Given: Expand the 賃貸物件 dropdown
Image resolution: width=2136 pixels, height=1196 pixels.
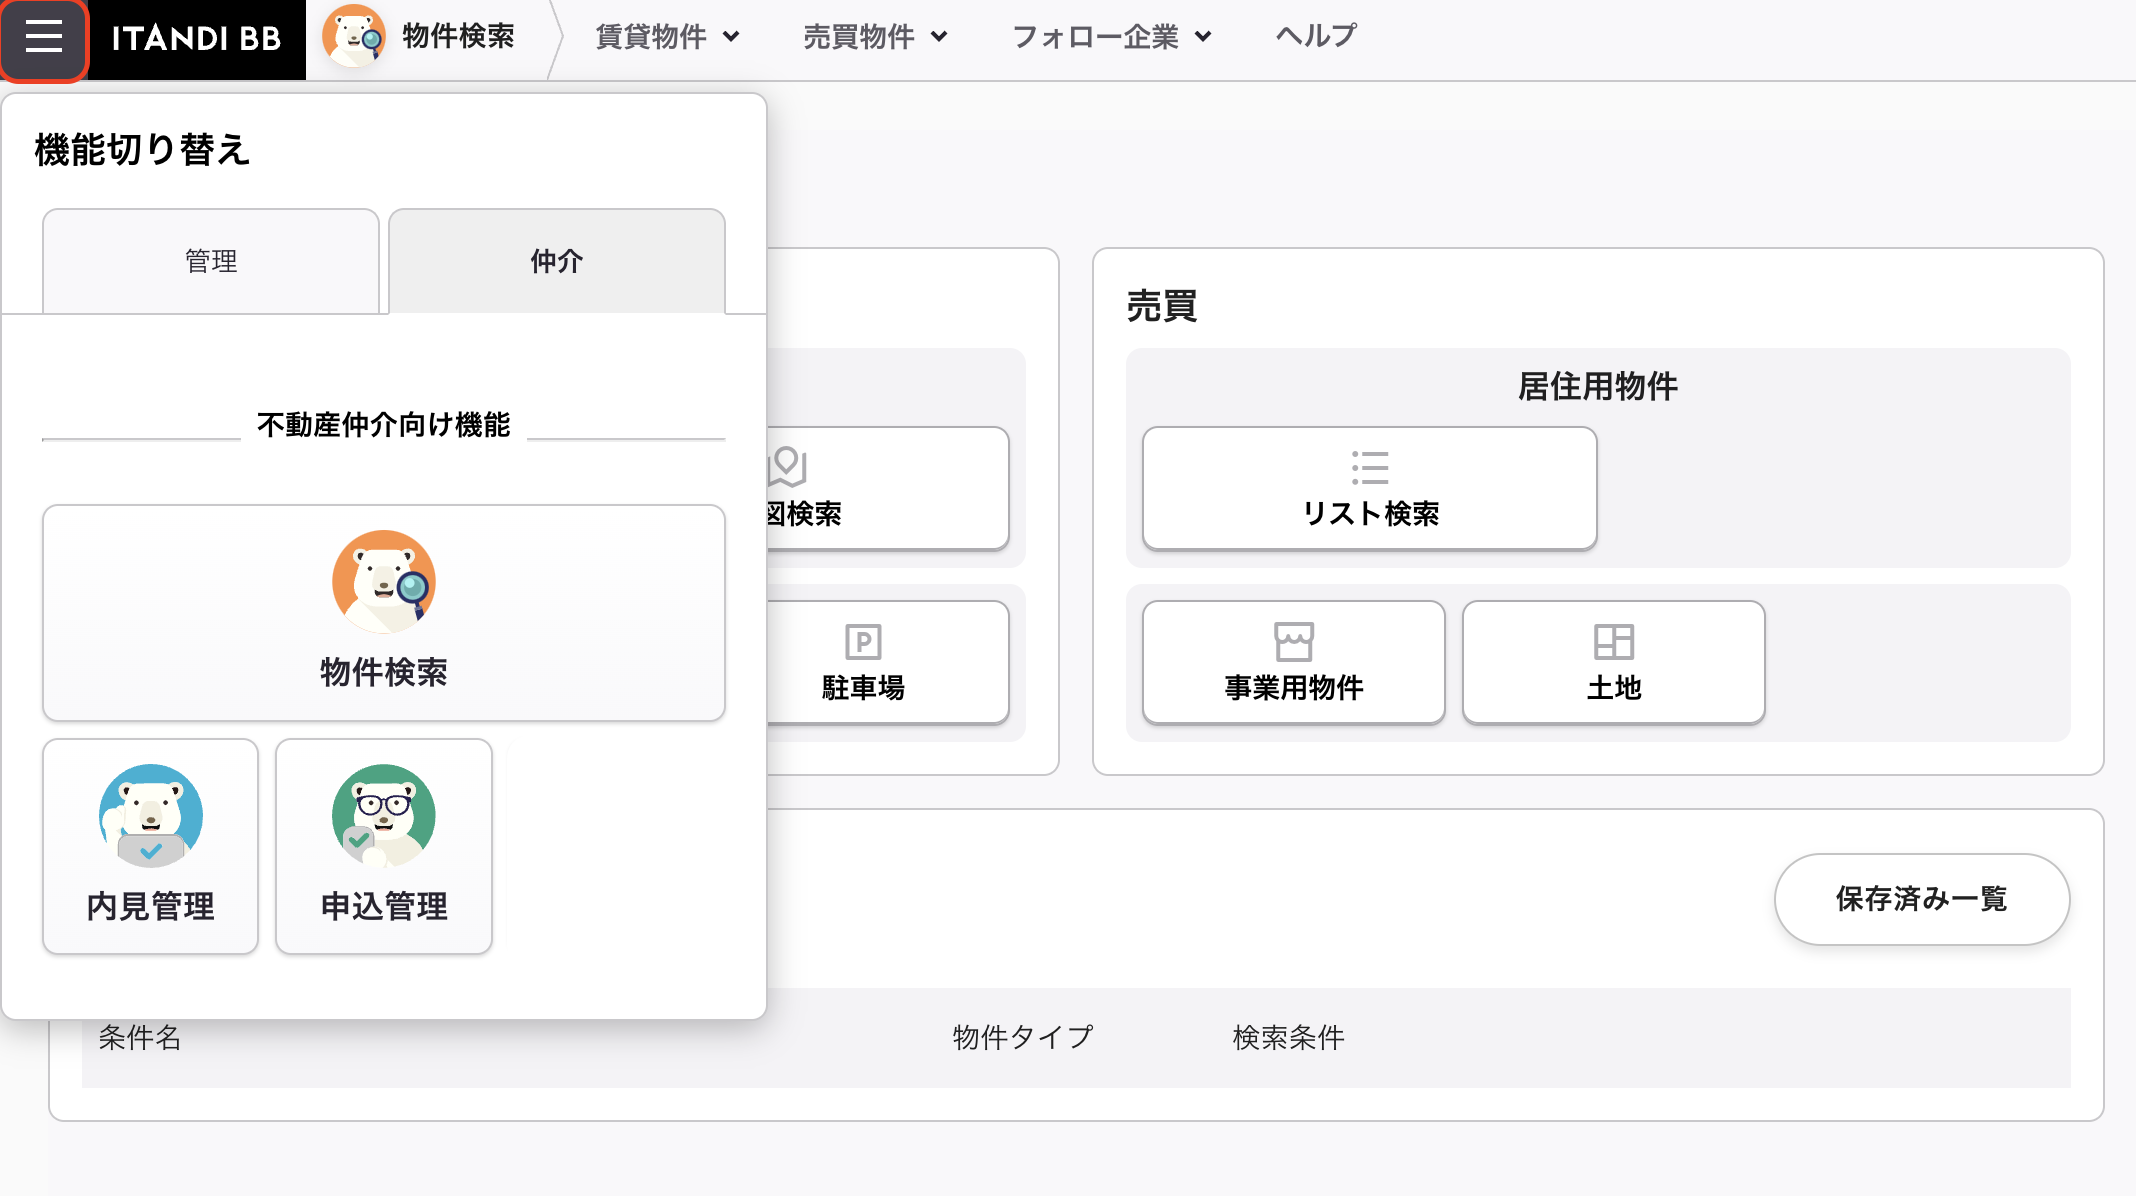Looking at the screenshot, I should 668,37.
